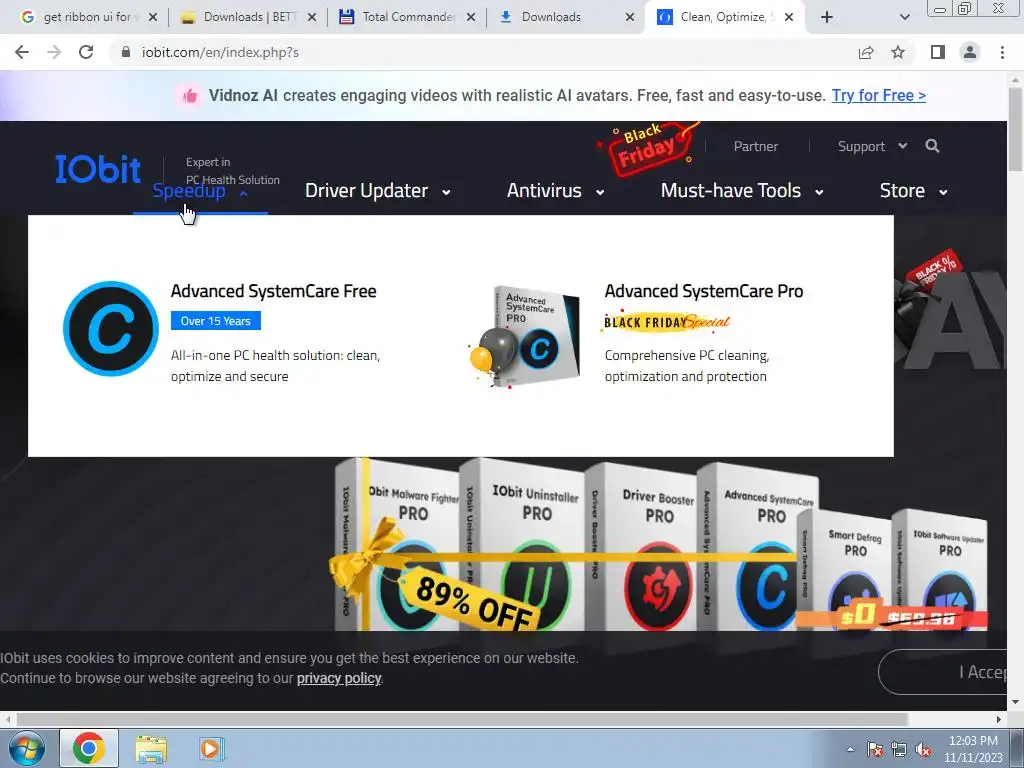Open Chrome profile avatar
Image resolution: width=1024 pixels, height=768 pixels.
point(970,52)
